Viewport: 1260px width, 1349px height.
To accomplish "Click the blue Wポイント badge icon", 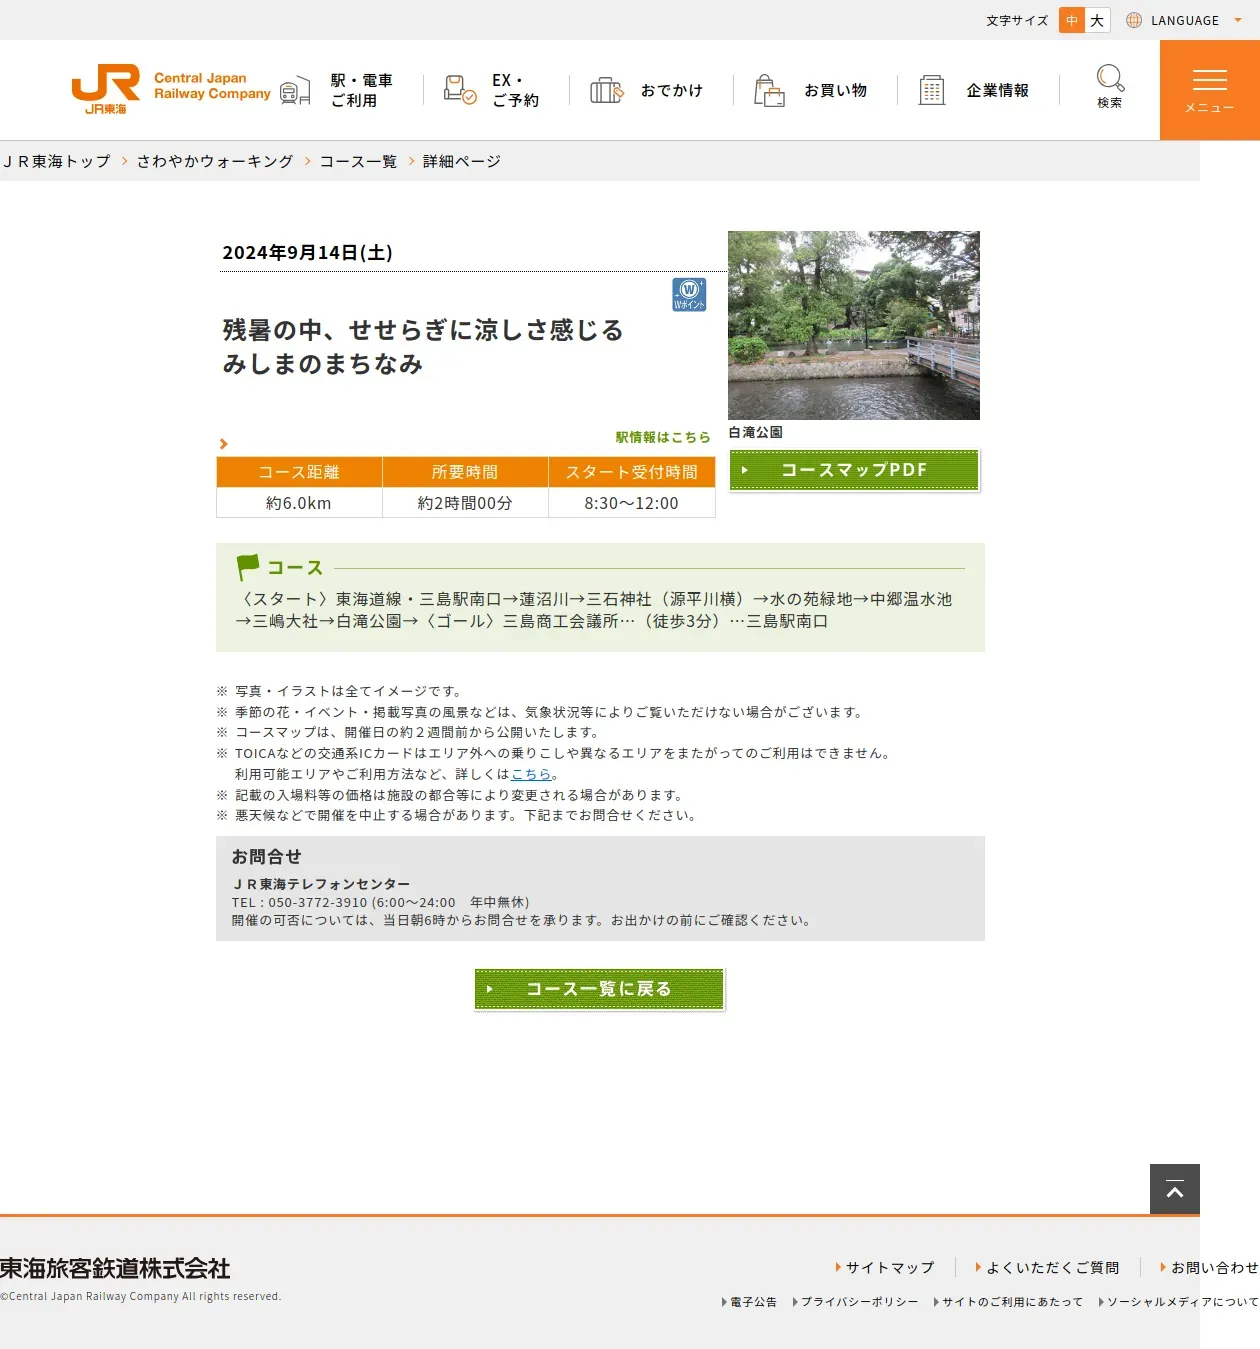I will click(x=689, y=294).
